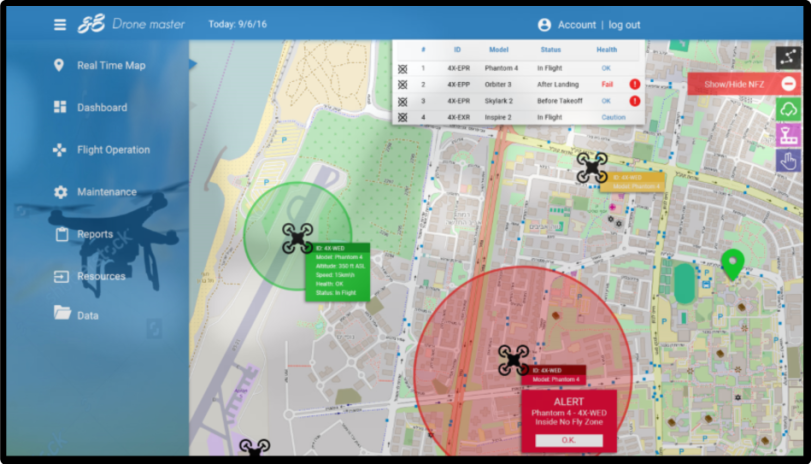811x464 pixels.
Task: Open the Dashboard menu item
Action: (102, 108)
